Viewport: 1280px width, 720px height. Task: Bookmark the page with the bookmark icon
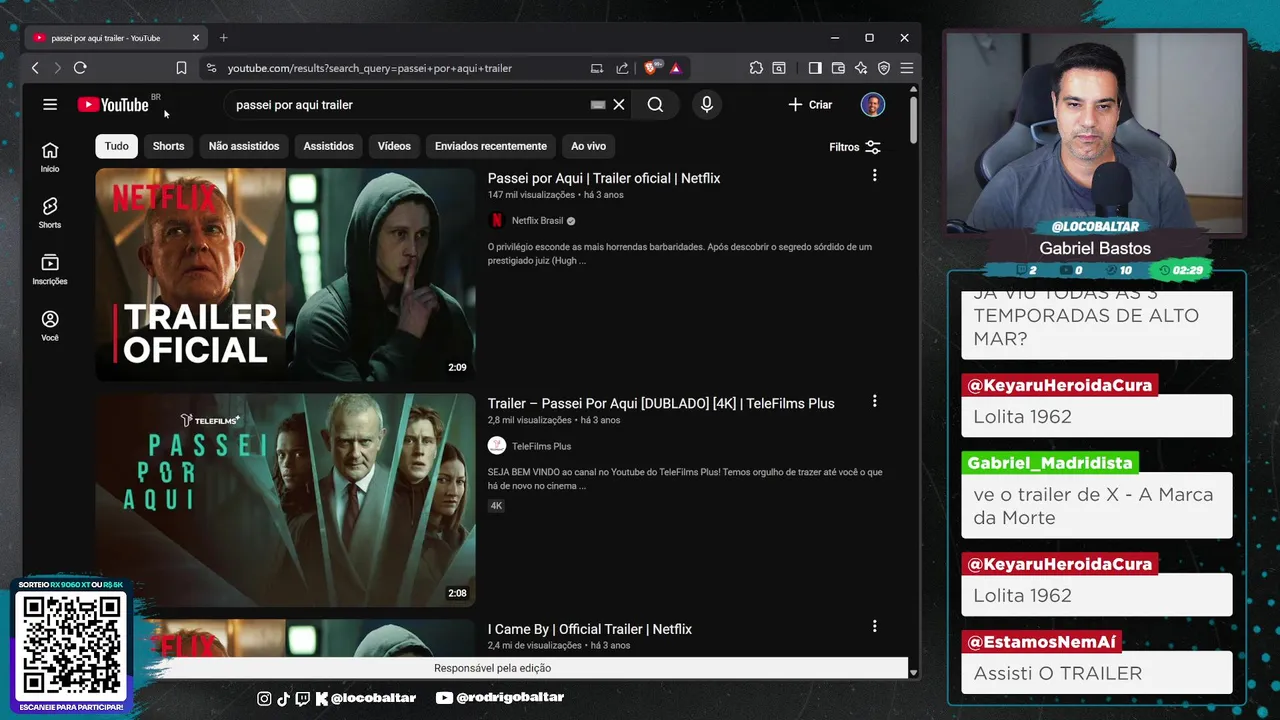[x=181, y=68]
